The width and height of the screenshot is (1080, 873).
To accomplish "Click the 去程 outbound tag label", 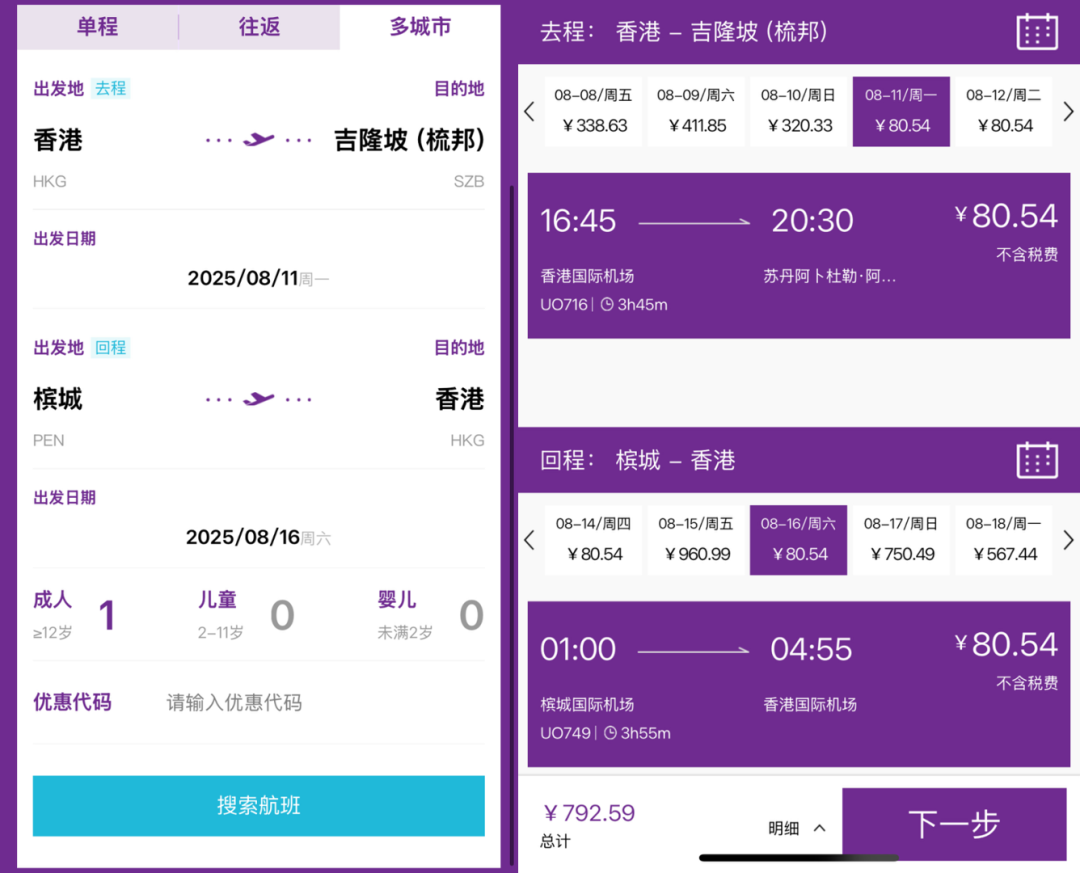I will pos(110,88).
